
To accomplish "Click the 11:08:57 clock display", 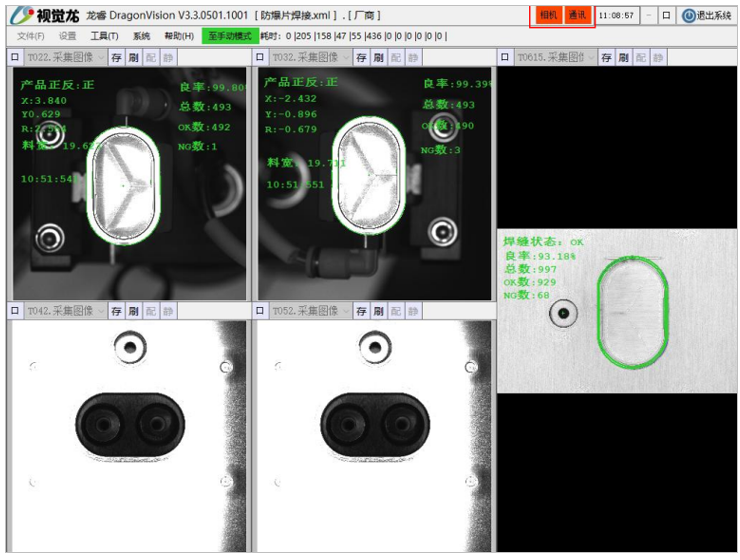I will click(x=616, y=16).
